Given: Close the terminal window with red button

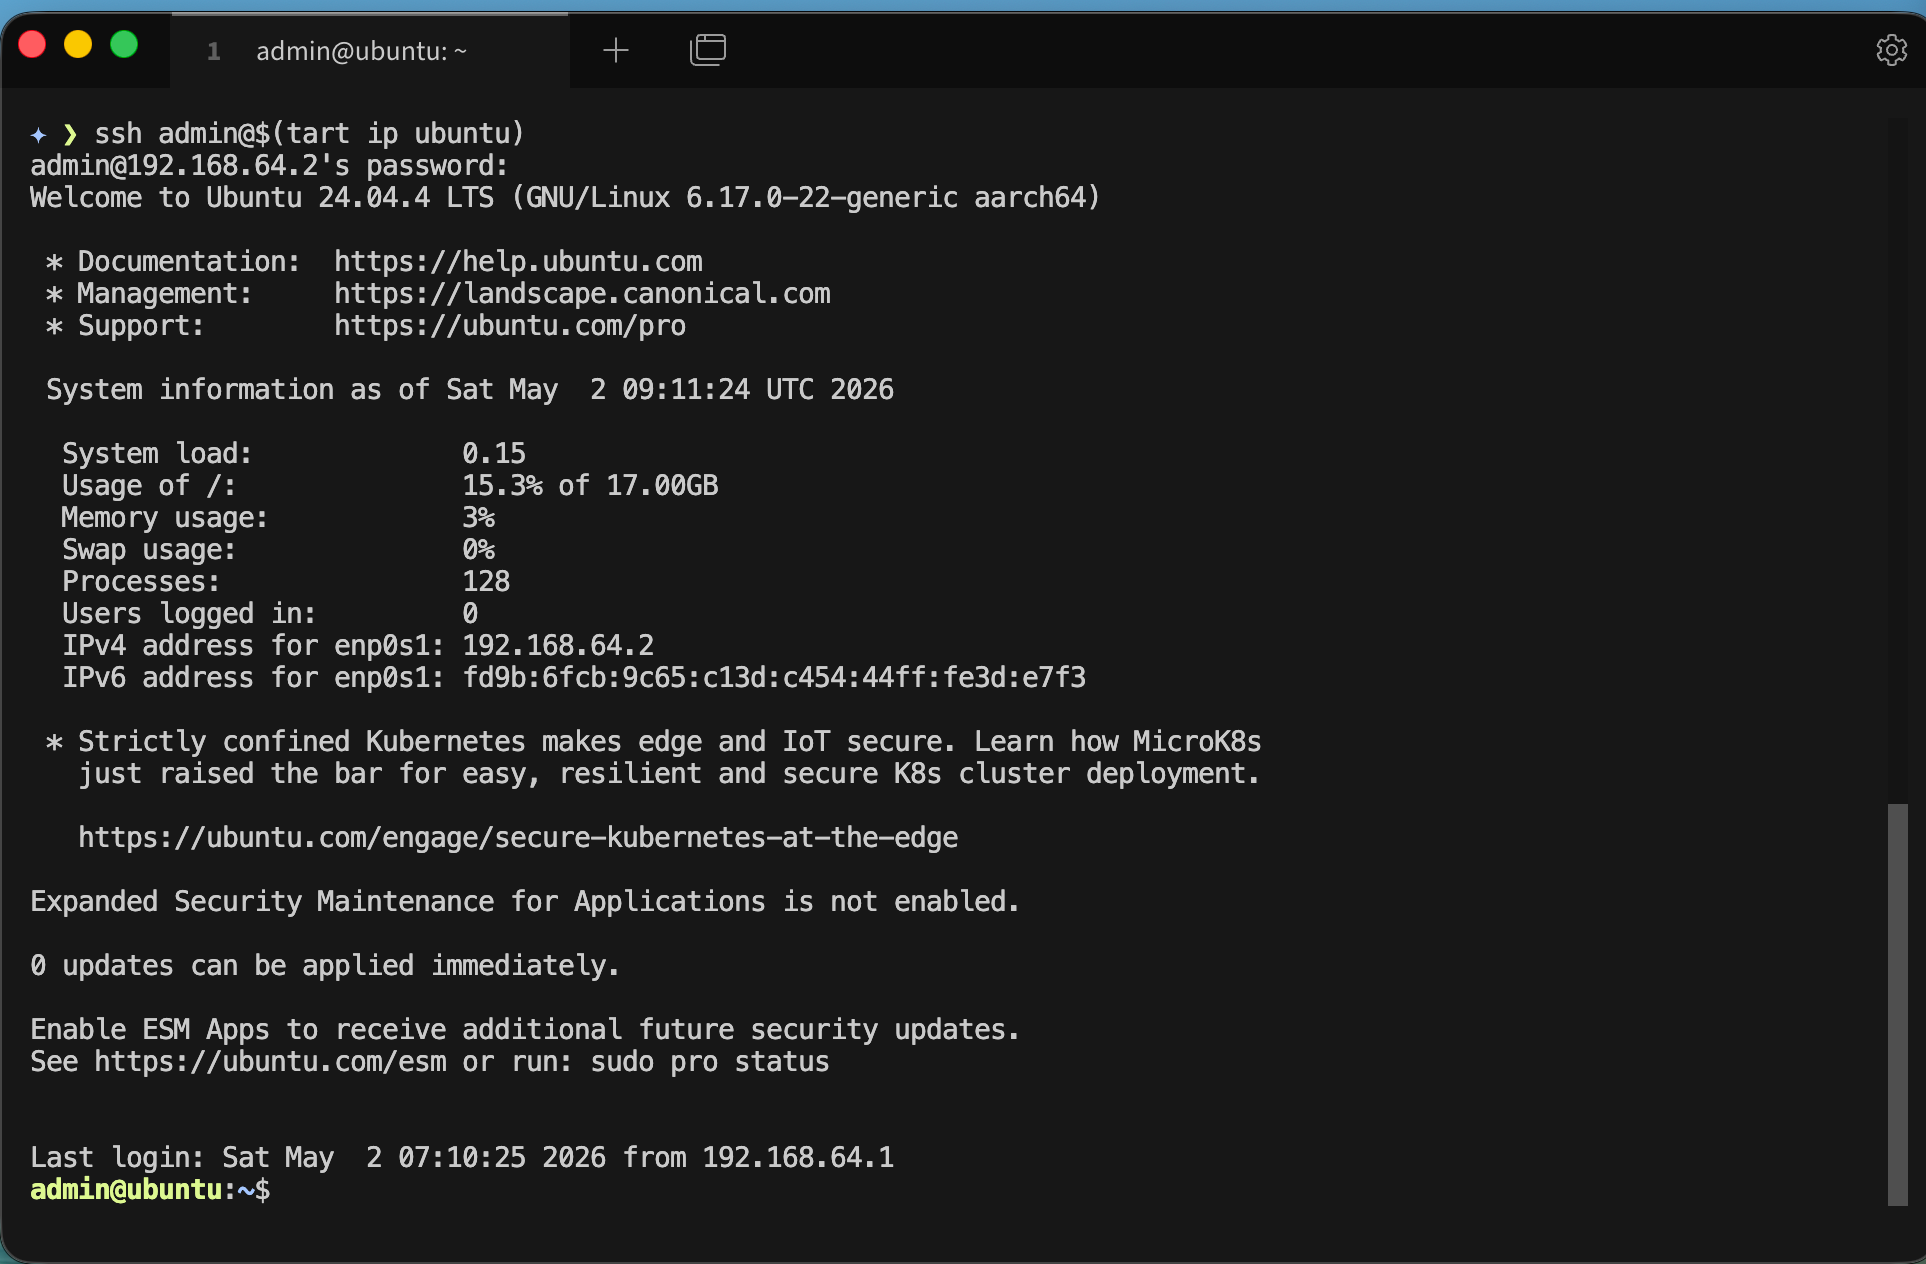Looking at the screenshot, I should (x=33, y=45).
